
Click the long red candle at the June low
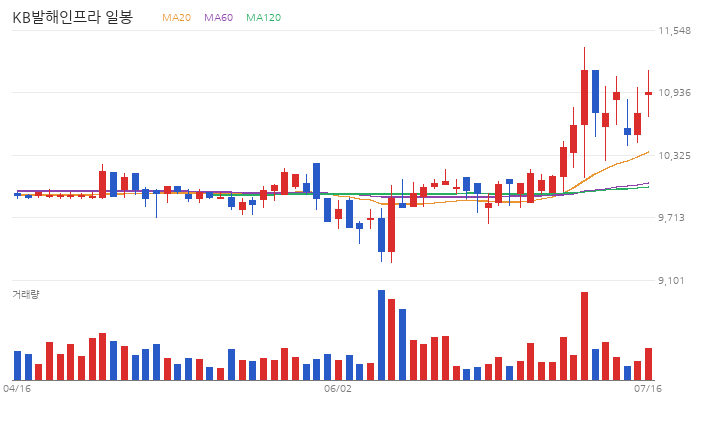[391, 225]
